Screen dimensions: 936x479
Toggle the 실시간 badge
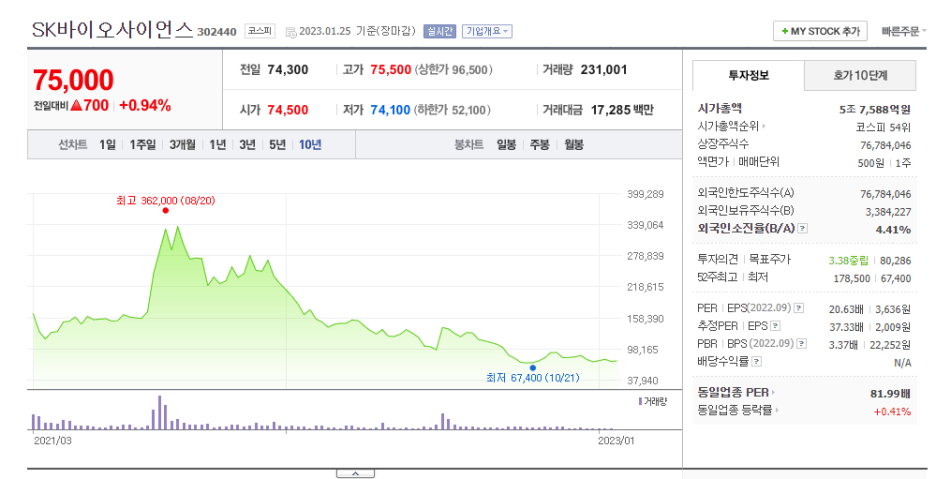[439, 31]
